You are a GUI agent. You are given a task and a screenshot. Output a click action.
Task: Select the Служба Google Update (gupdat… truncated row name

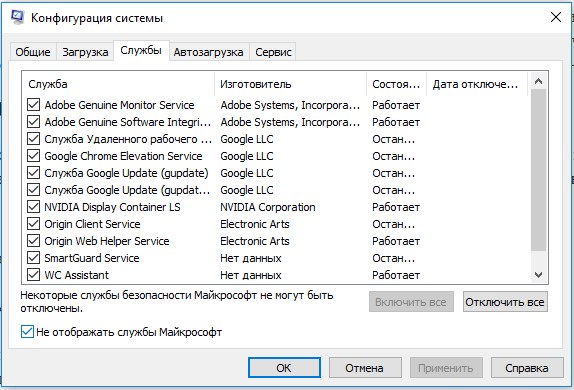tap(127, 190)
